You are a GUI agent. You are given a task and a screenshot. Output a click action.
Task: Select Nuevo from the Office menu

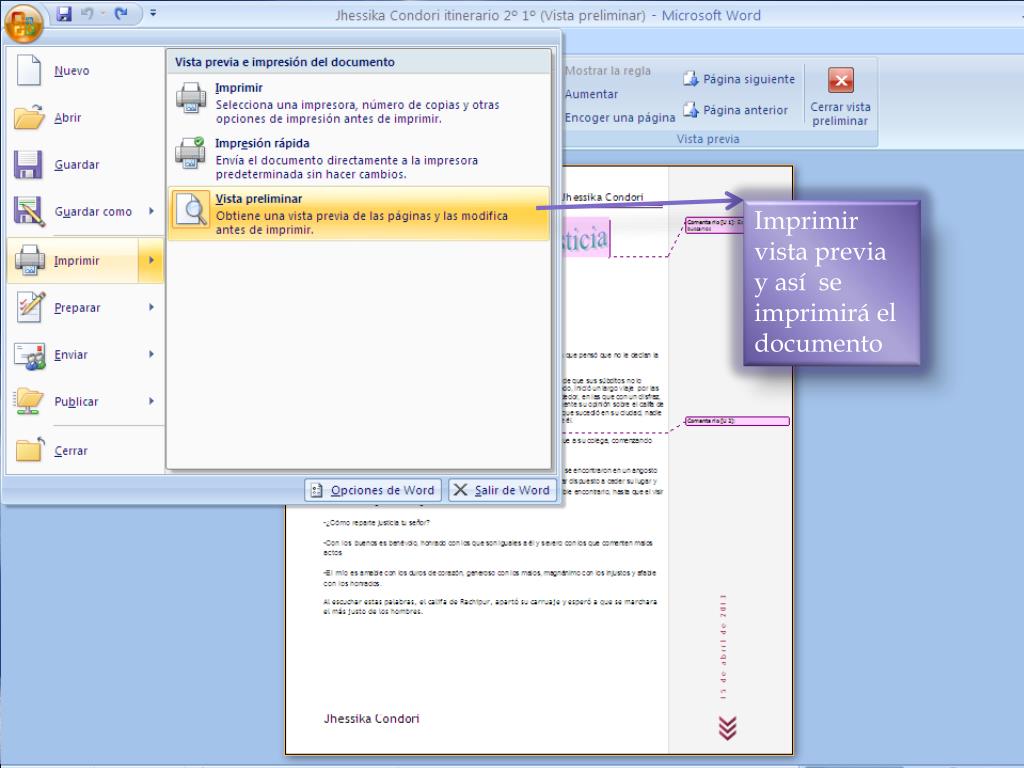[72, 71]
